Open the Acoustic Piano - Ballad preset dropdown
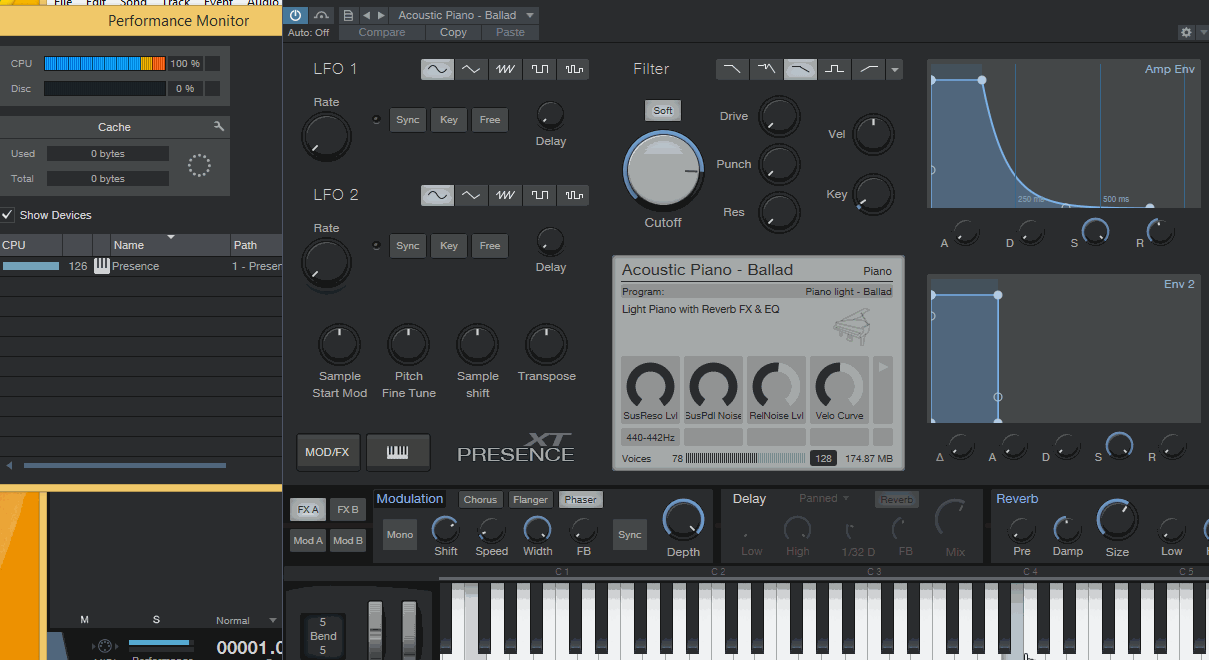Viewport: 1209px width, 660px height. point(464,15)
